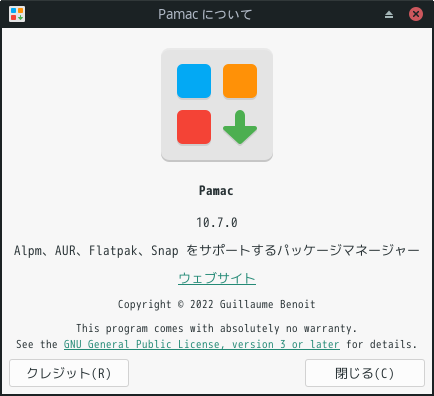The image size is (434, 396).
Task: Click the 'no warranty' notice text
Action: (217, 328)
